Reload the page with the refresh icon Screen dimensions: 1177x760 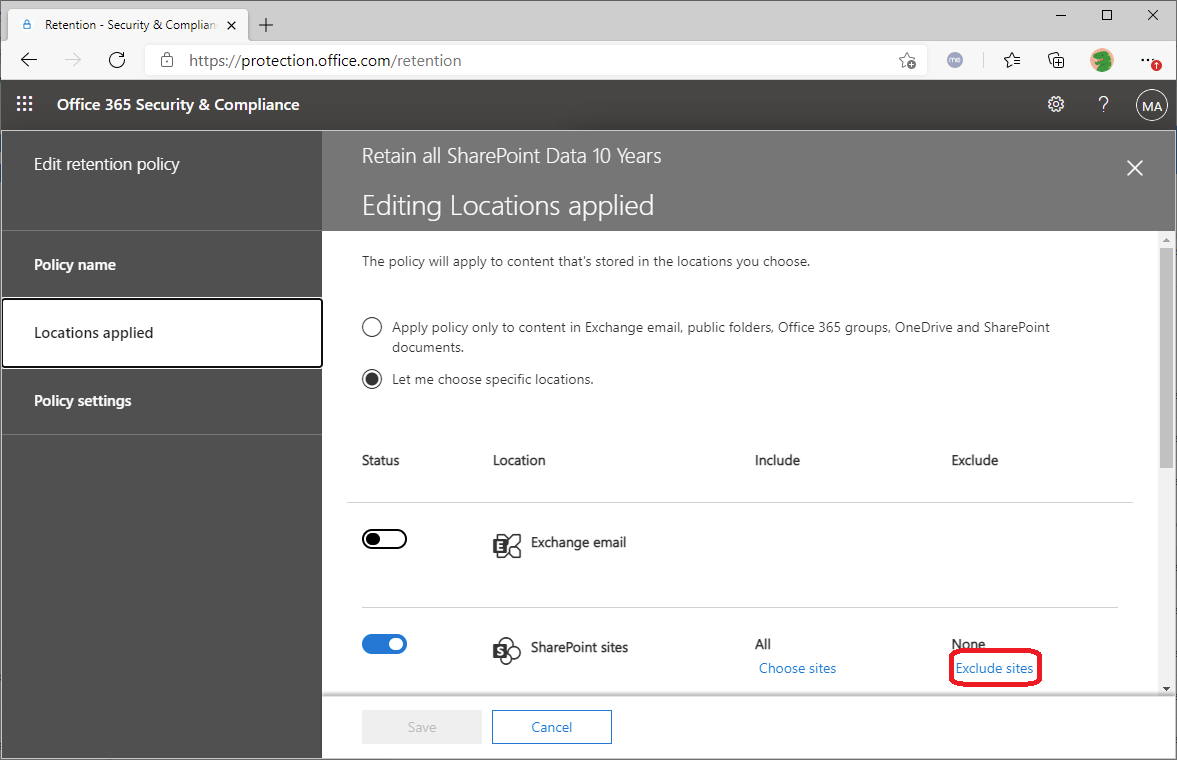point(117,60)
